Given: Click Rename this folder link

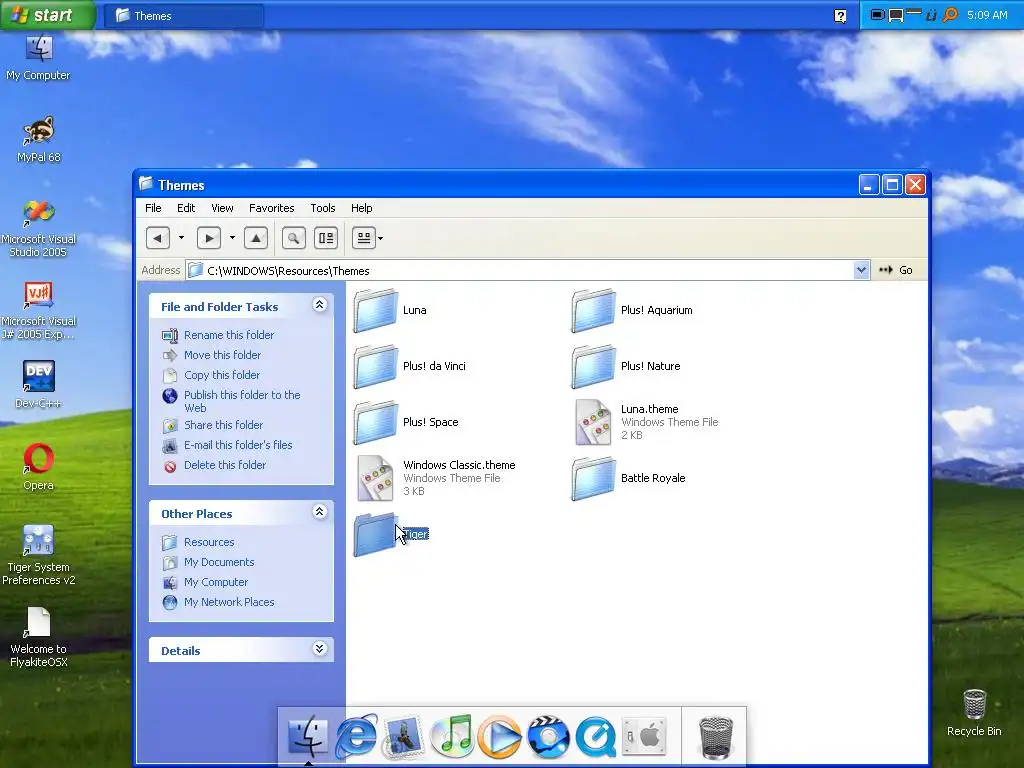Looking at the screenshot, I should tap(229, 335).
